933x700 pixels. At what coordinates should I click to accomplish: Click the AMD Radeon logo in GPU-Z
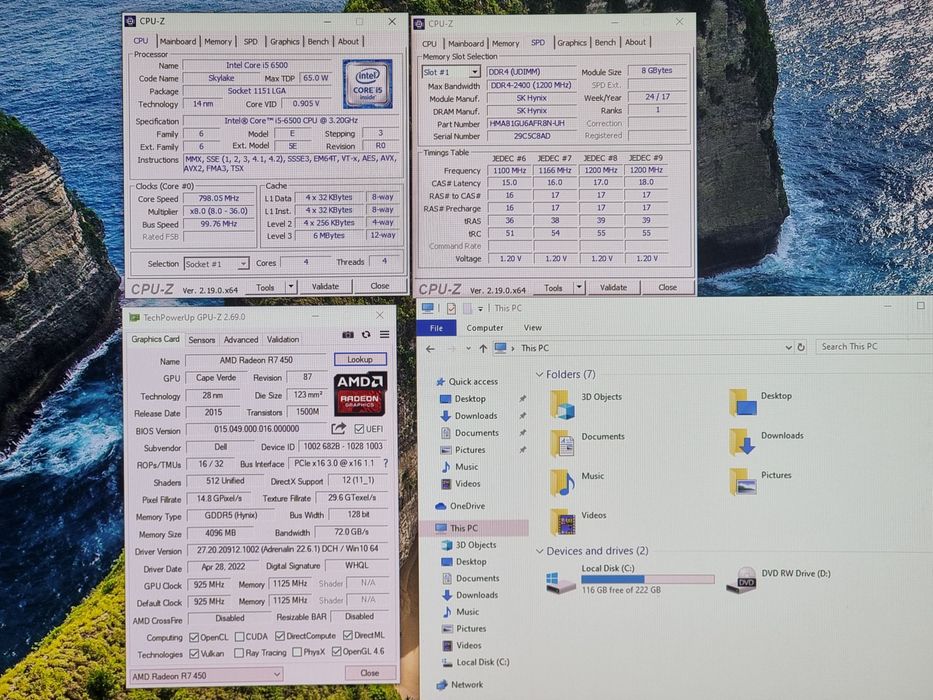pos(361,394)
